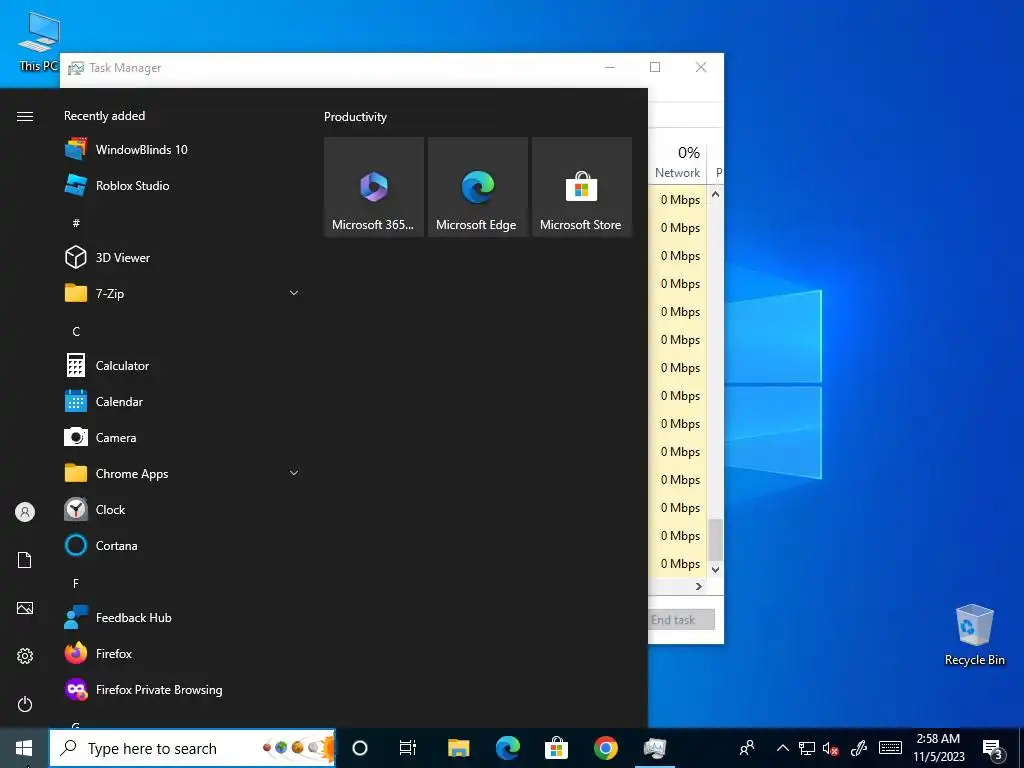This screenshot has height=768, width=1024.
Task: Click the Recently added heading
Action: coord(104,116)
